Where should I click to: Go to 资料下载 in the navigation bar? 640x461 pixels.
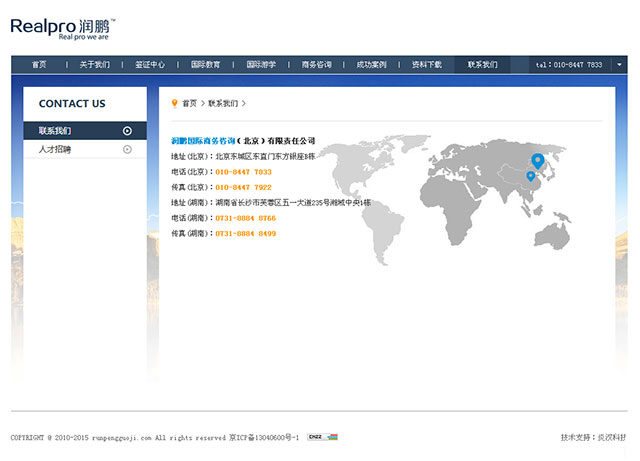point(427,64)
